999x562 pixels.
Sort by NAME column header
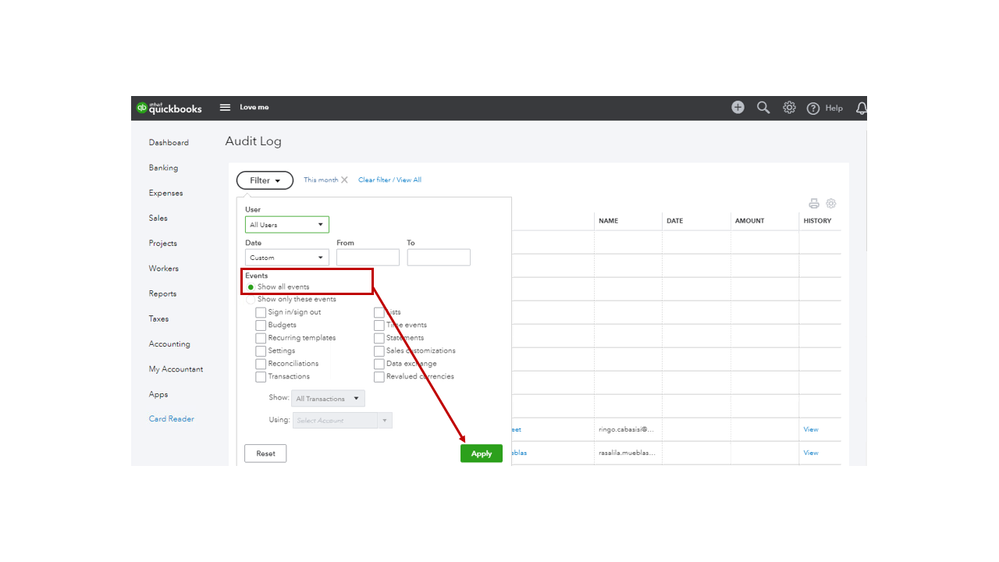(608, 220)
